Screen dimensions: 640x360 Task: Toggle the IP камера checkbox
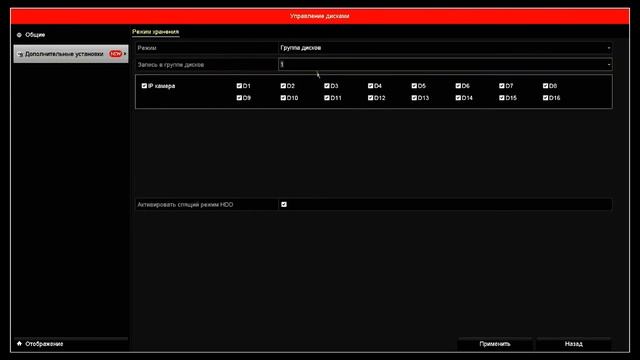(x=144, y=86)
